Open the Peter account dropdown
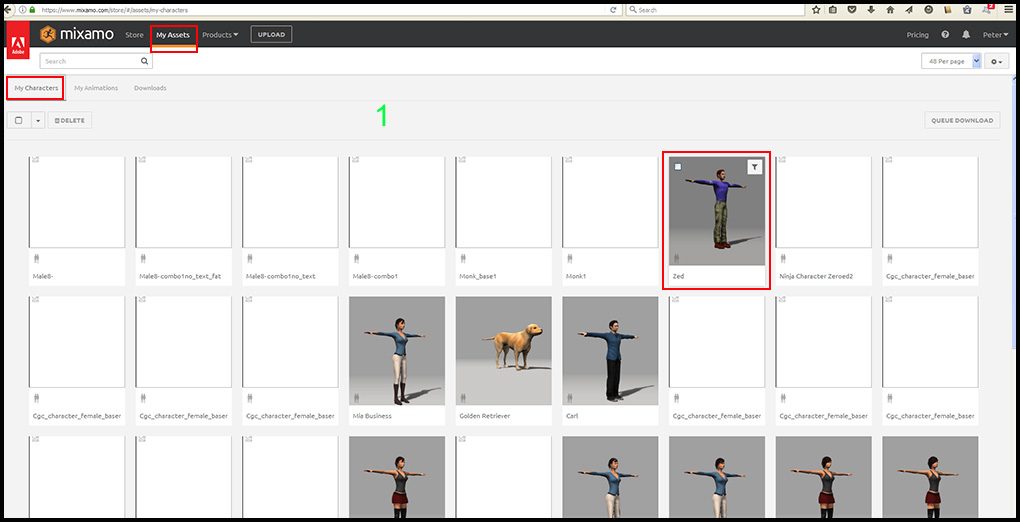 click(x=995, y=34)
